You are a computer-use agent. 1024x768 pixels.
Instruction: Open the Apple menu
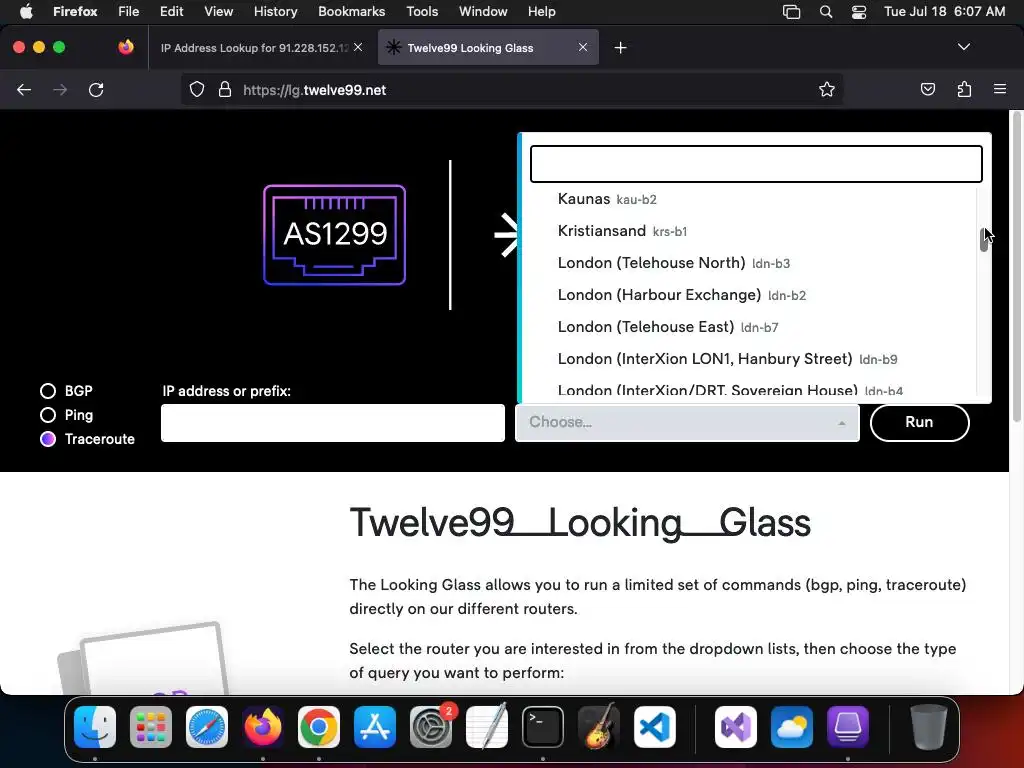tap(26, 11)
